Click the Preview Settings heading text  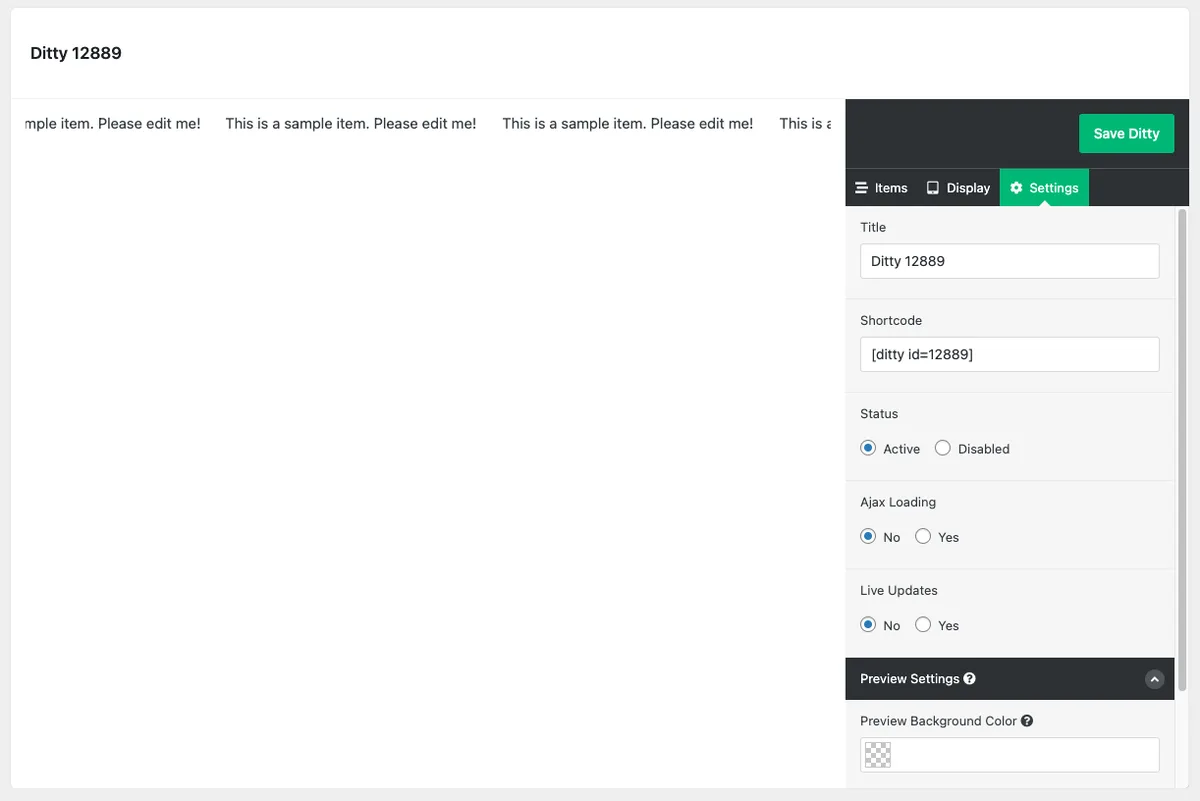click(909, 679)
